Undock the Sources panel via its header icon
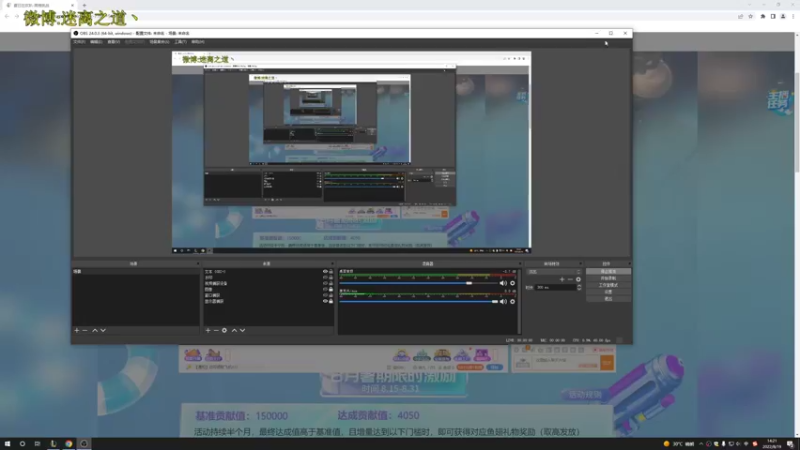800x450 pixels. pyautogui.click(x=332, y=264)
